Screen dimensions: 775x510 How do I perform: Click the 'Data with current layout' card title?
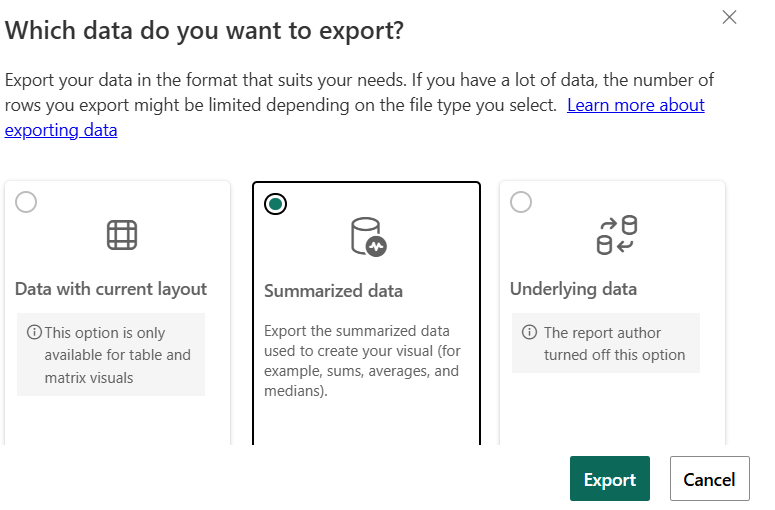[x=111, y=289]
